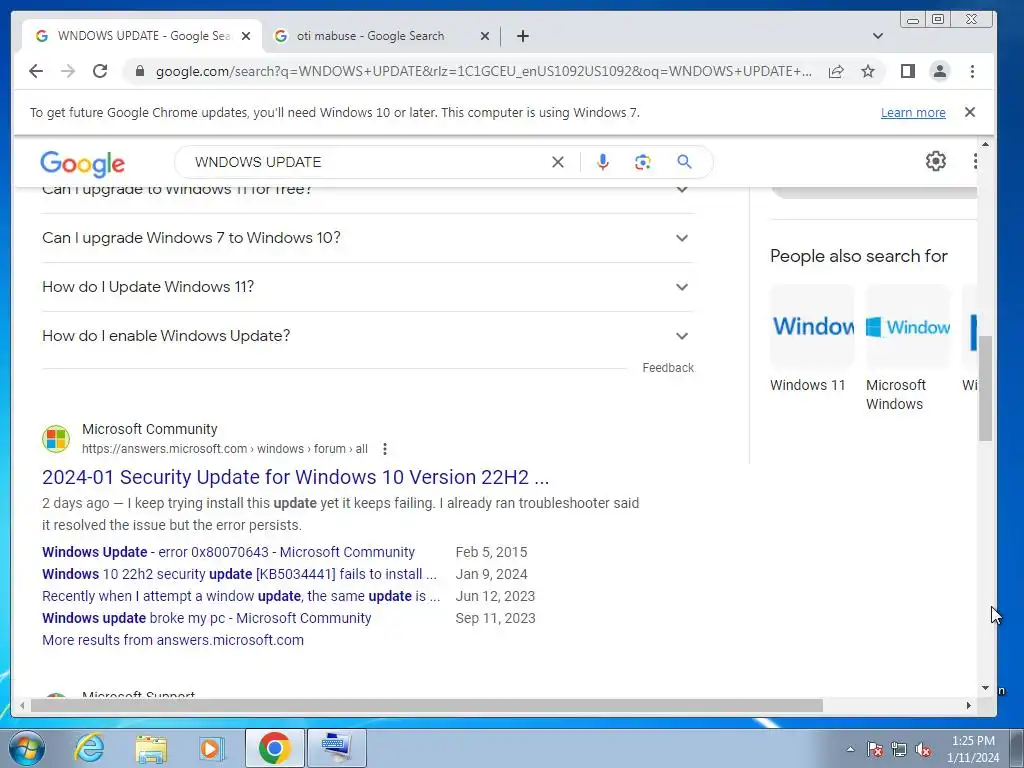Viewport: 1024px width, 768px height.
Task: Click the address bar URL
Action: (483, 71)
